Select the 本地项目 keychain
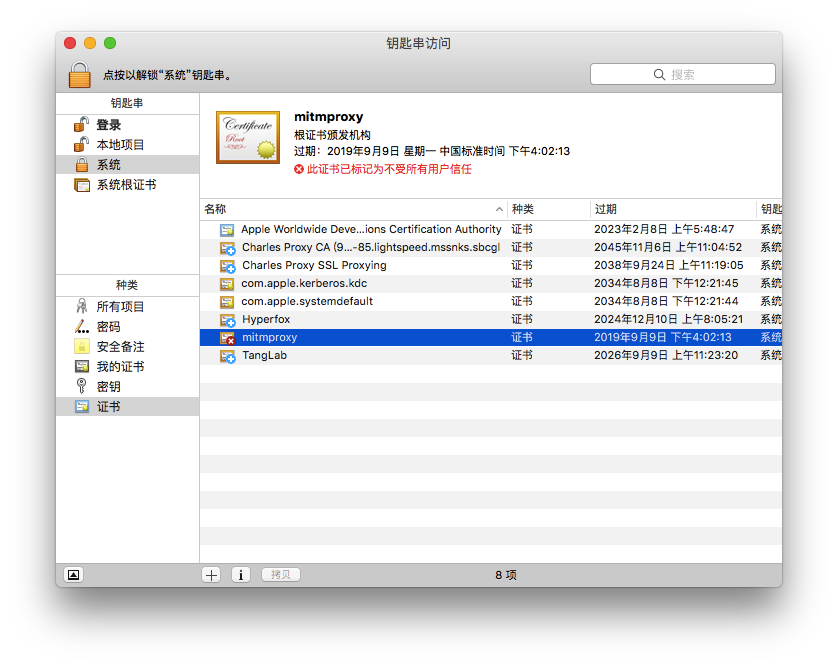This screenshot has width=838, height=667. [127, 144]
